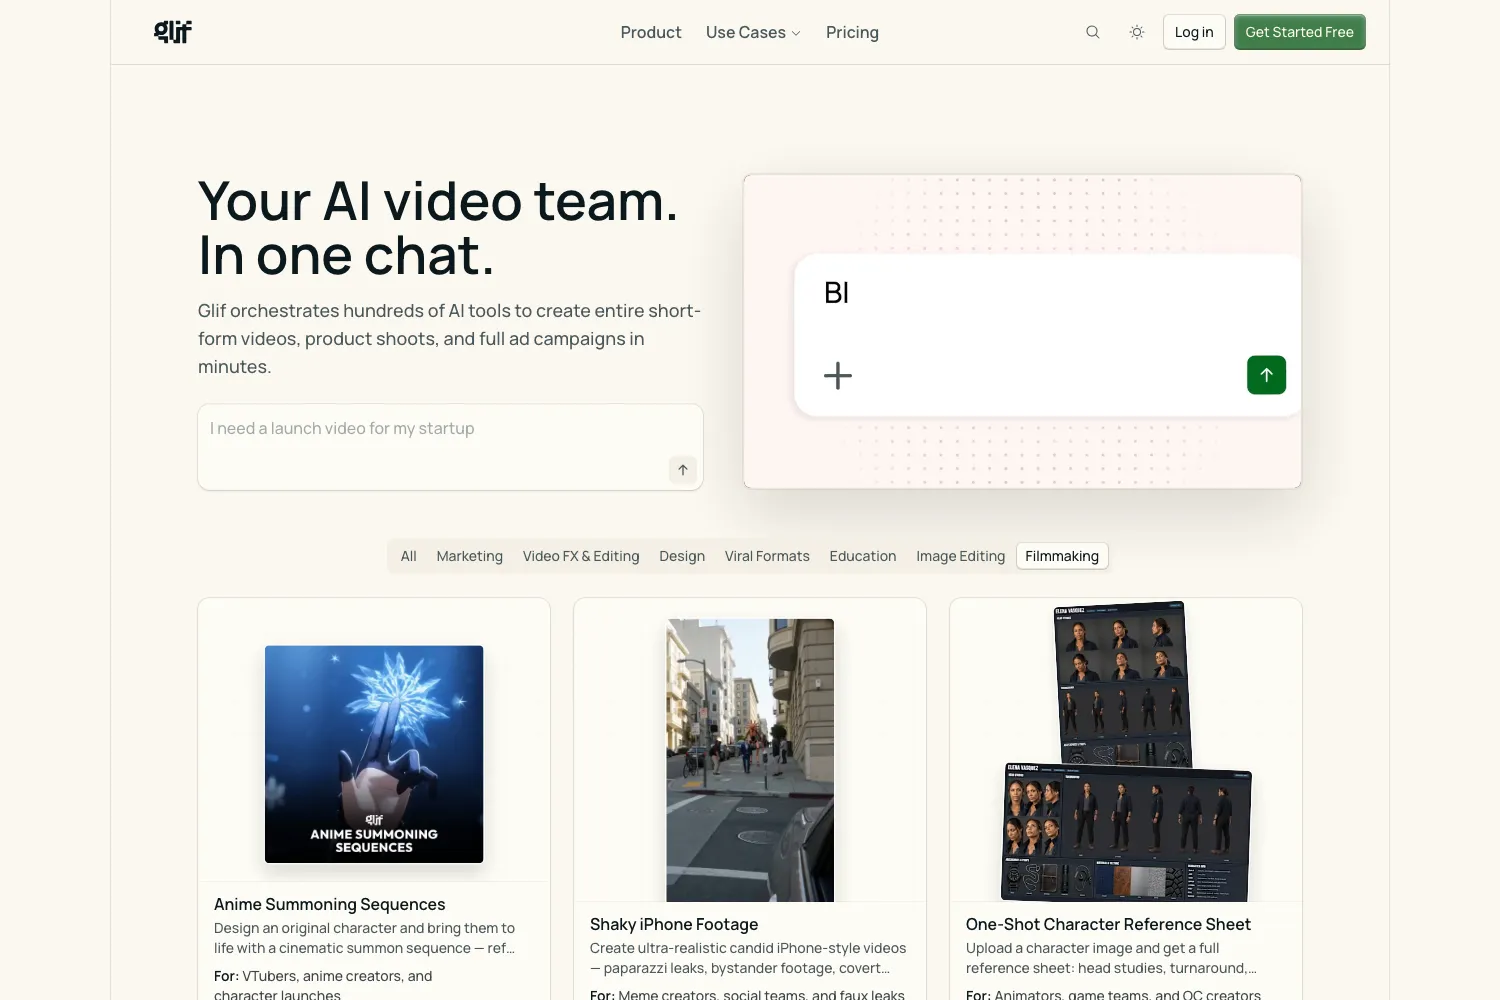Viewport: 1500px width, 1000px height.
Task: Open One-Shot Character Reference Sheet title
Action: (x=1108, y=924)
